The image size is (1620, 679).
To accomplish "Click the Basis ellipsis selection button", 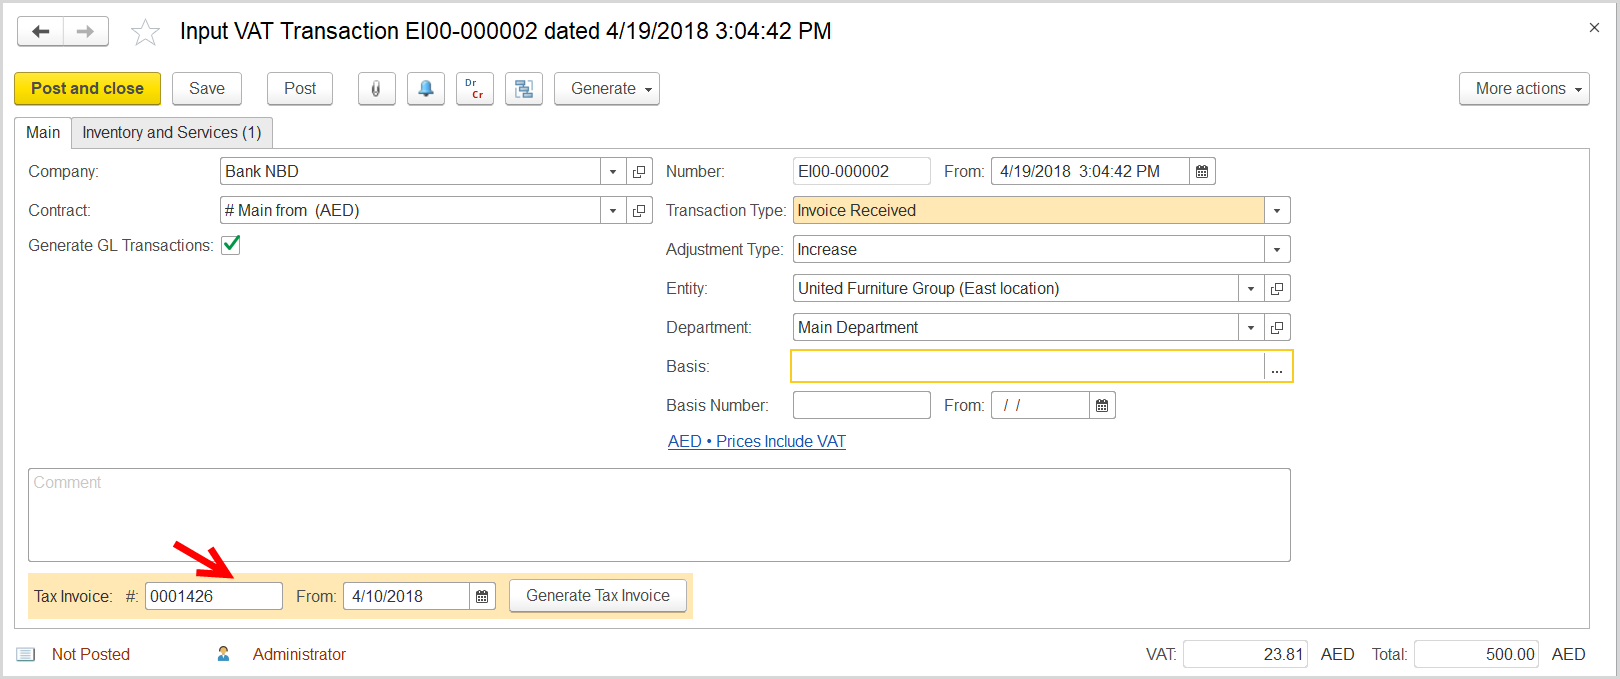I will [x=1277, y=366].
